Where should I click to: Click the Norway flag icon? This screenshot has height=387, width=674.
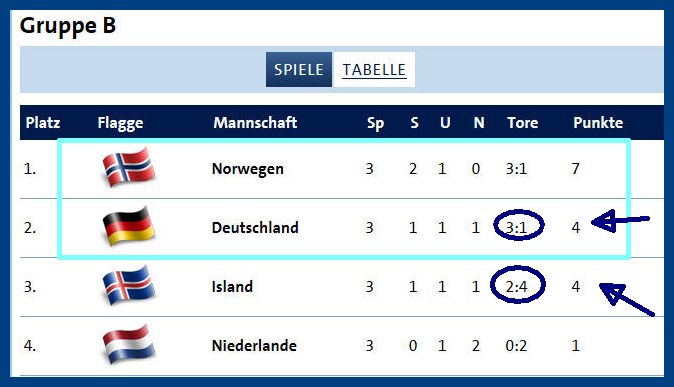pyautogui.click(x=129, y=167)
